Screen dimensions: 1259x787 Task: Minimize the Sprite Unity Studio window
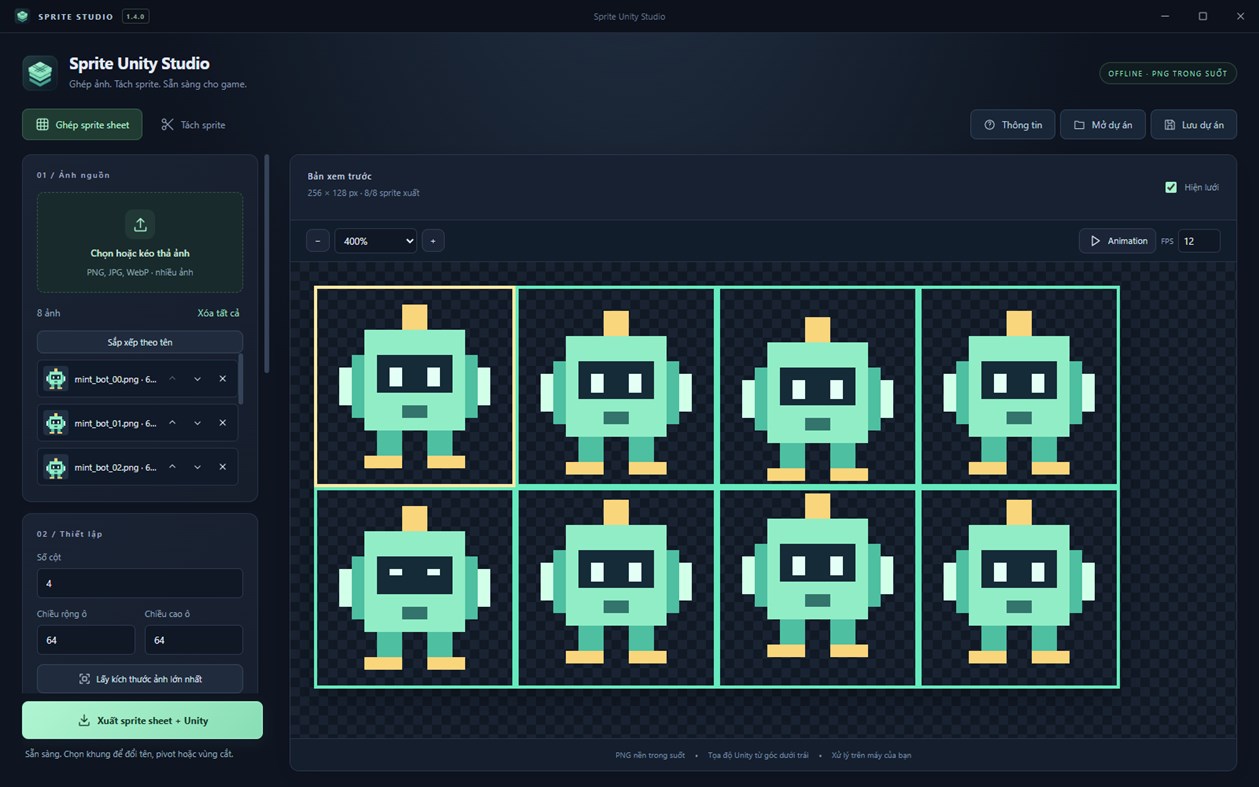[x=1165, y=16]
